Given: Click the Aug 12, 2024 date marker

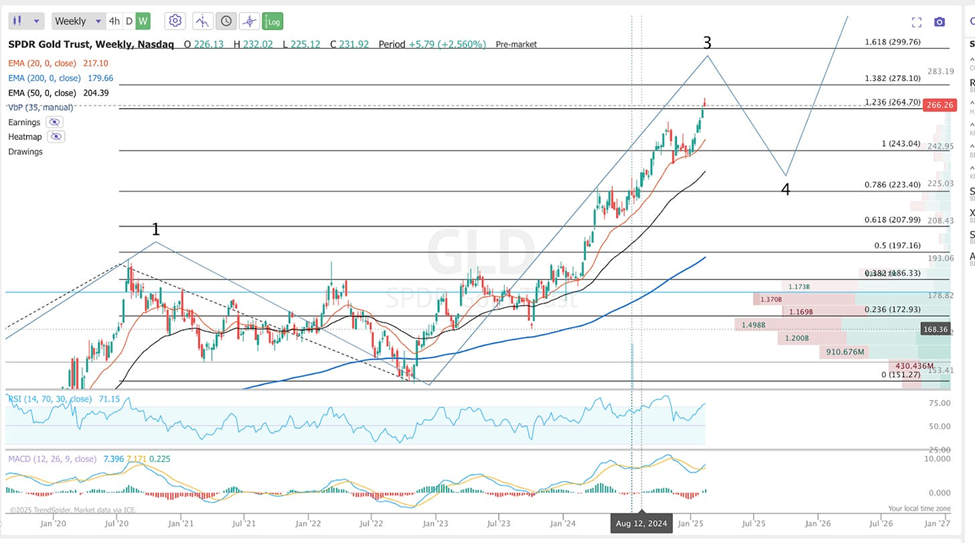Looking at the screenshot, I should [x=641, y=524].
